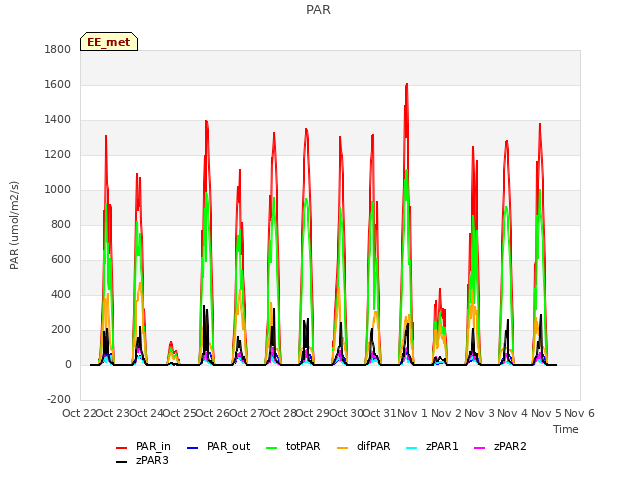Screen dimensions: 640x480
Task: Click the PAR (umol/m2/s) y-axis title
Action: [x=14, y=225]
